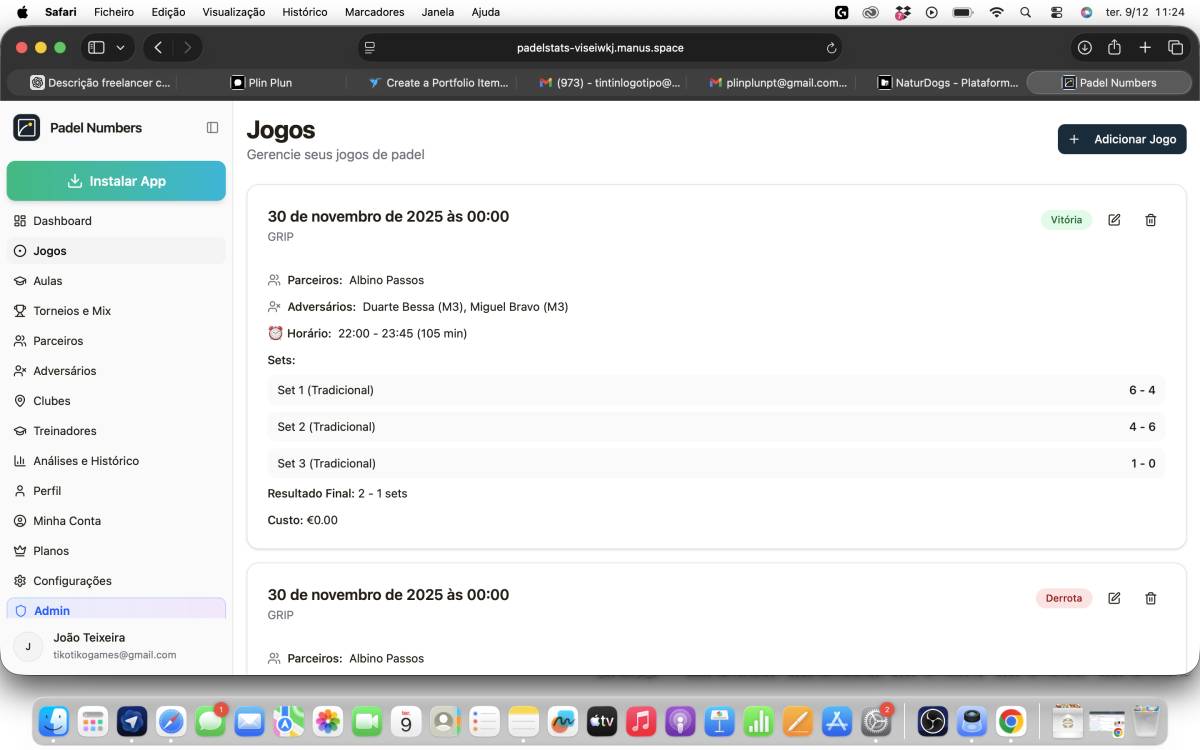Reload the padelstats page

831,48
